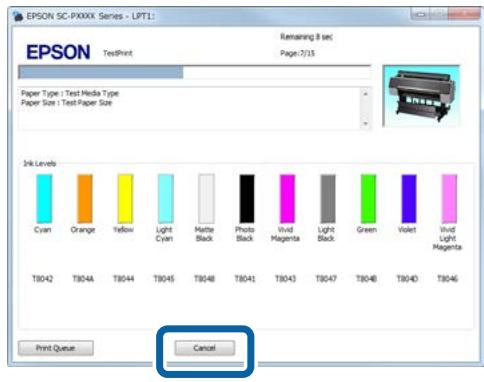Close the EPSON status window
The image size is (484, 382).
pos(464,14)
